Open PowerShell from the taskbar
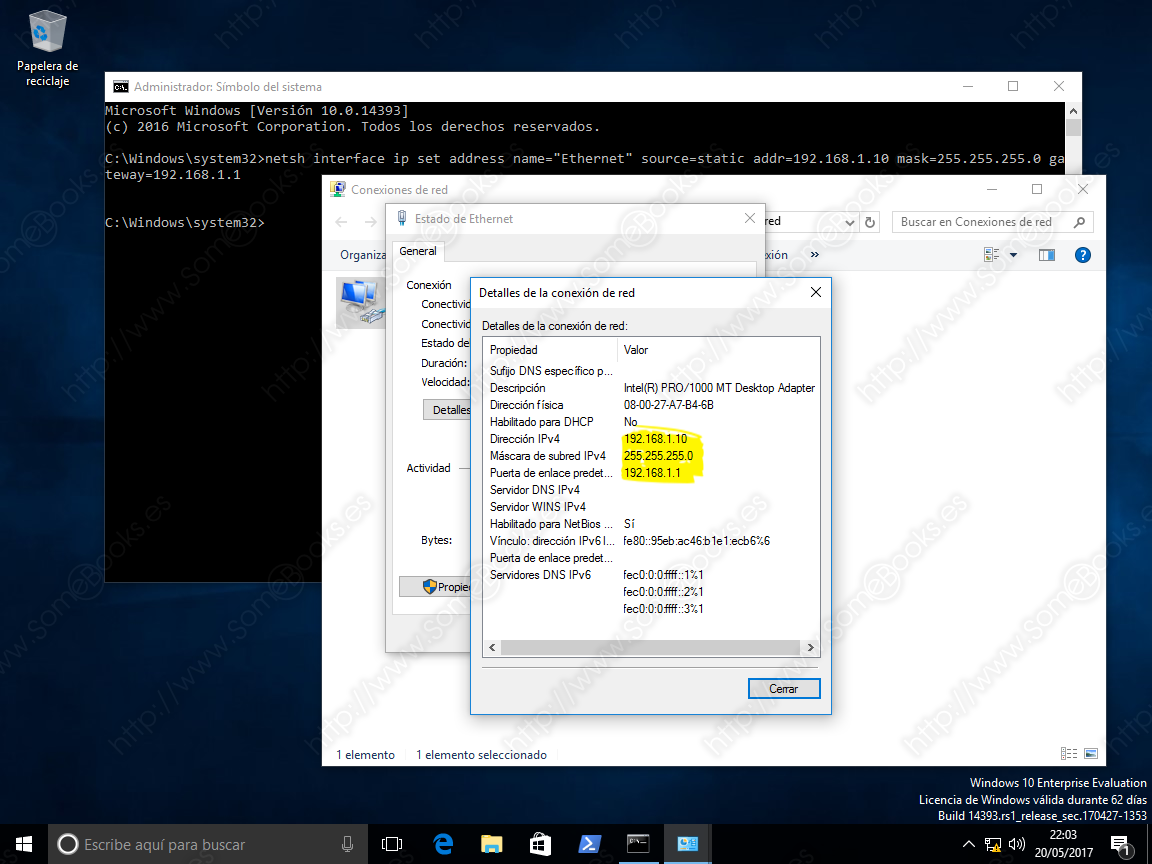Image resolution: width=1152 pixels, height=864 pixels. 590,845
